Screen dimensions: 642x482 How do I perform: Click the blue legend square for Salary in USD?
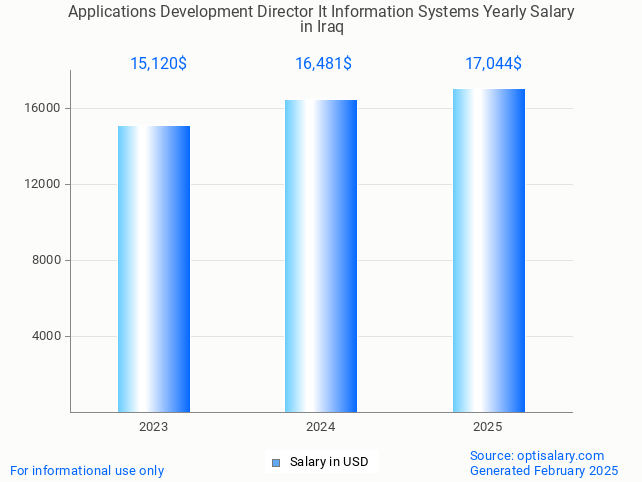click(276, 463)
